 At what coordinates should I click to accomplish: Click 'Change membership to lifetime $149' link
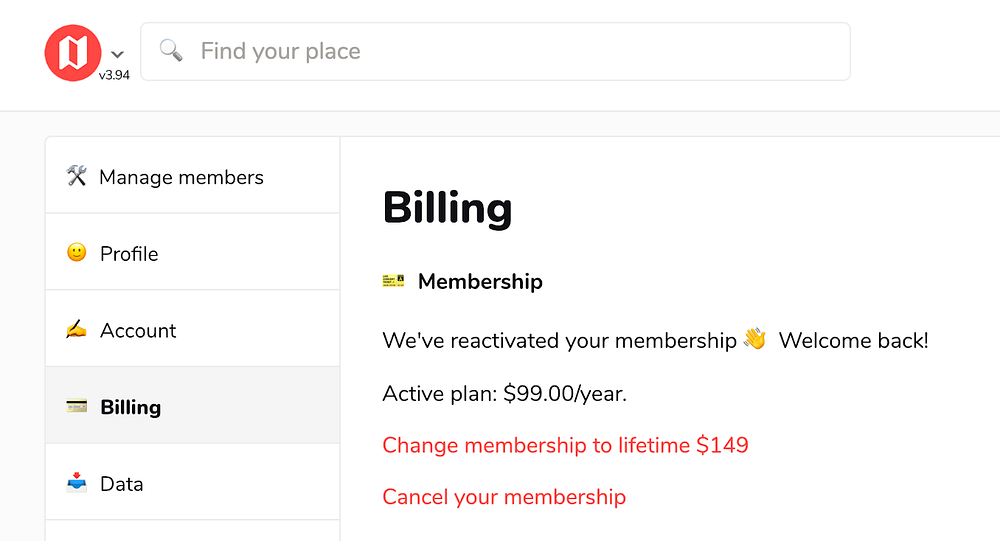pos(565,445)
